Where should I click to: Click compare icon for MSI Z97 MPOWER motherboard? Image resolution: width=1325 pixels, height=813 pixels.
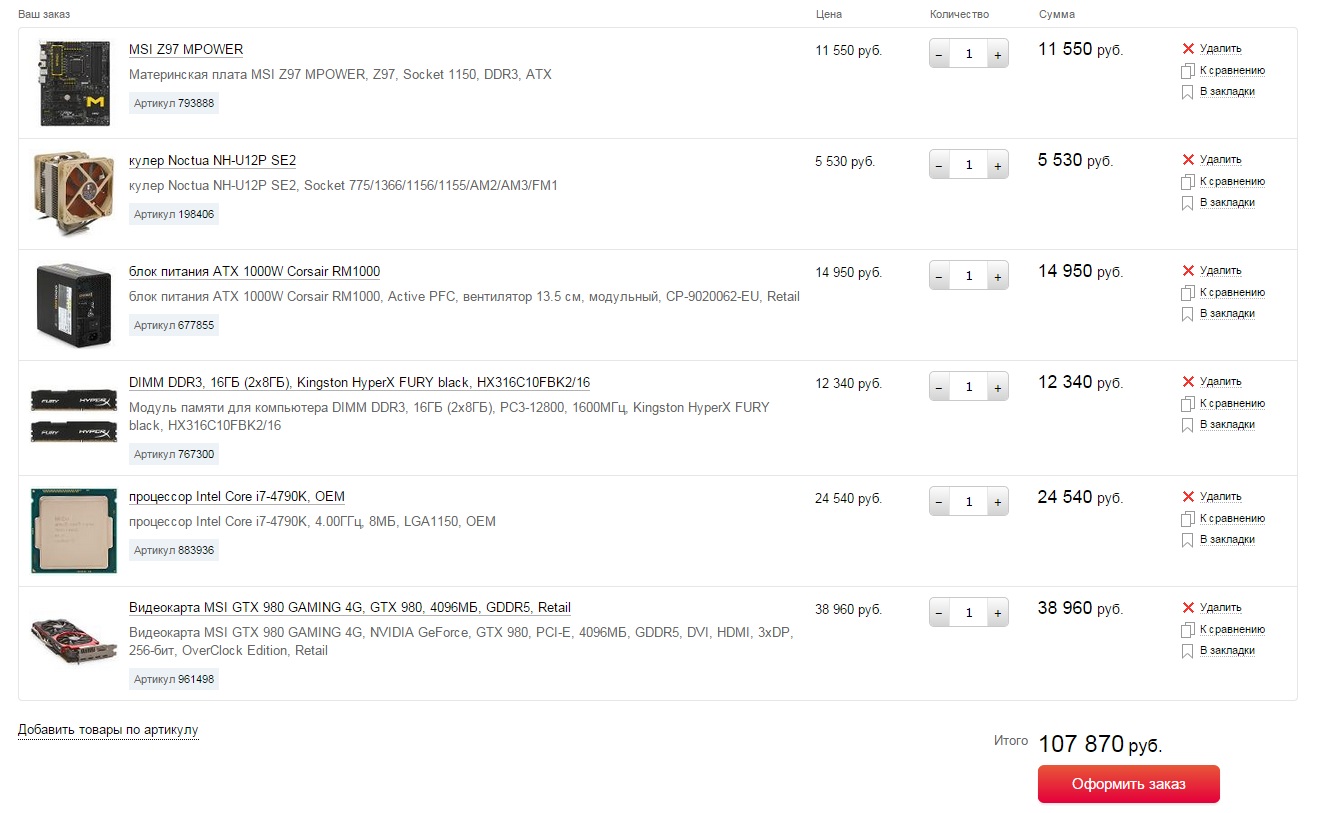pos(1188,71)
